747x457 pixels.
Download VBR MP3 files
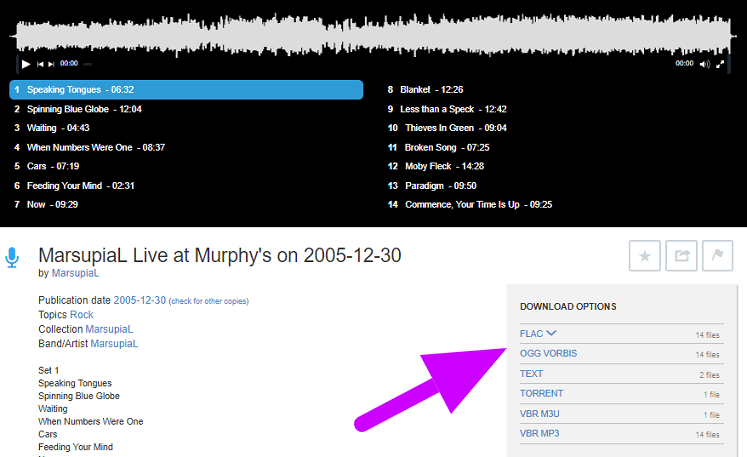coord(539,434)
